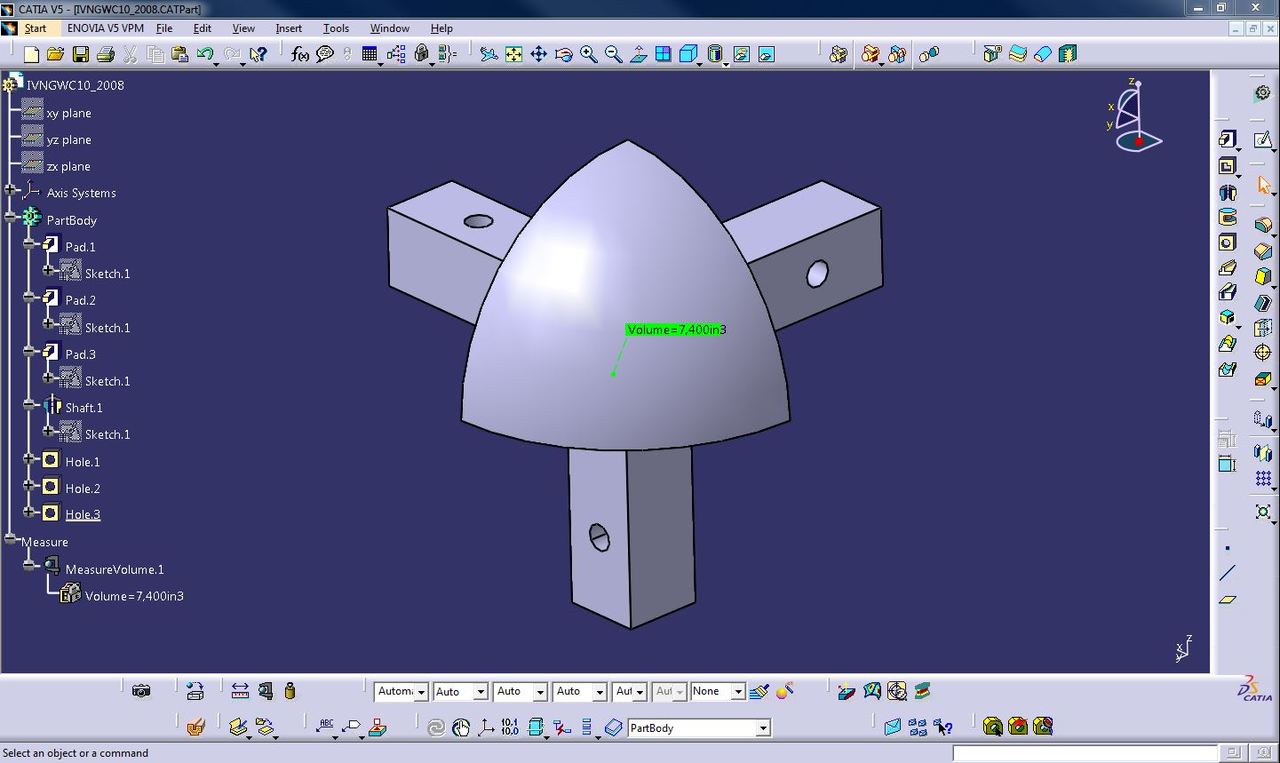Expand the Axis Systems node

click(x=11, y=190)
